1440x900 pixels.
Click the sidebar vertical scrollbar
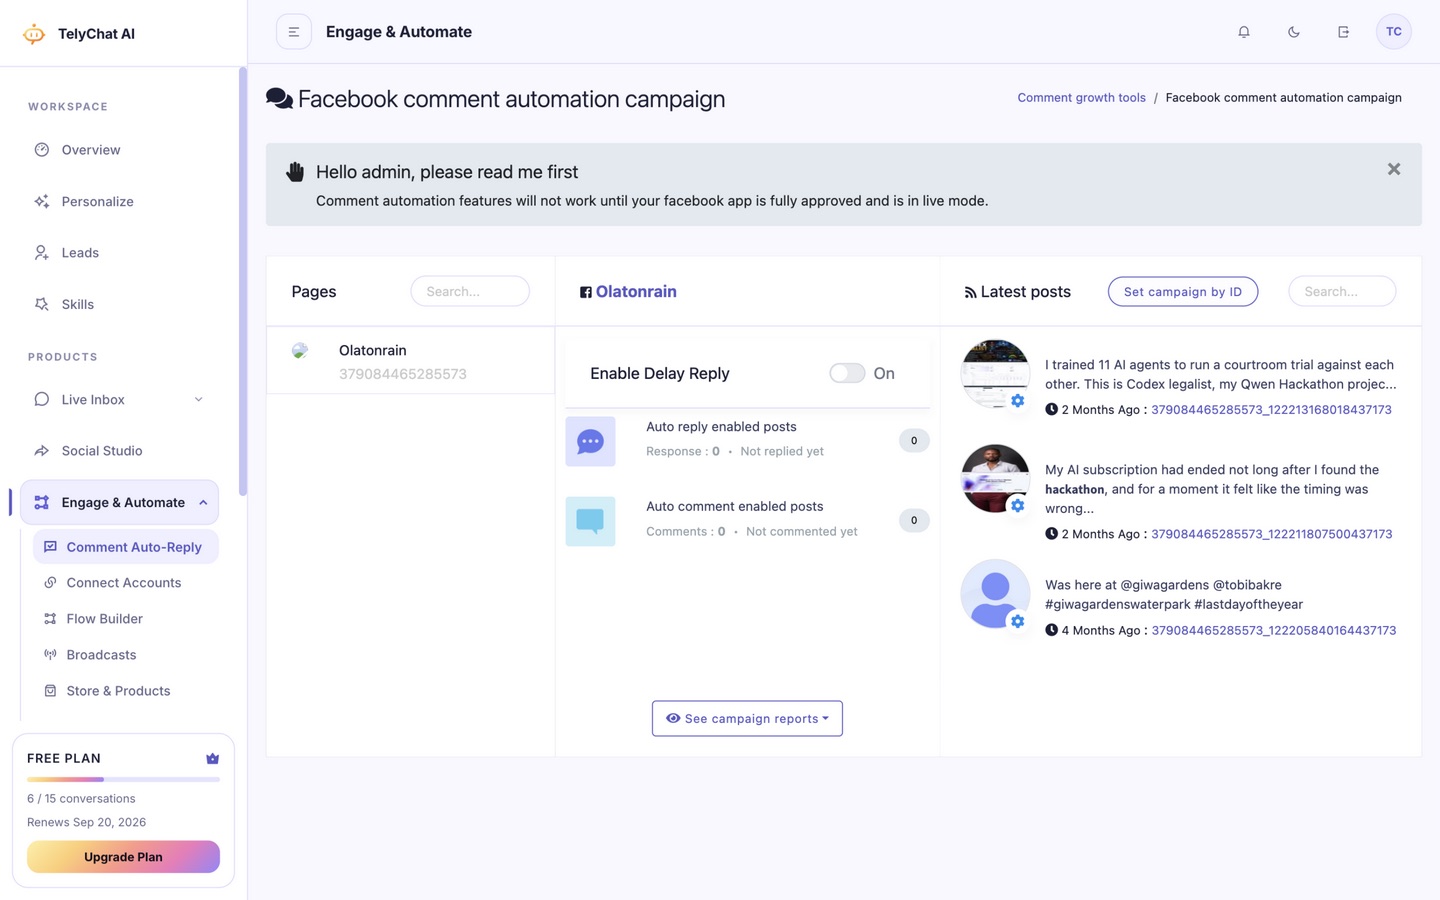(242, 282)
